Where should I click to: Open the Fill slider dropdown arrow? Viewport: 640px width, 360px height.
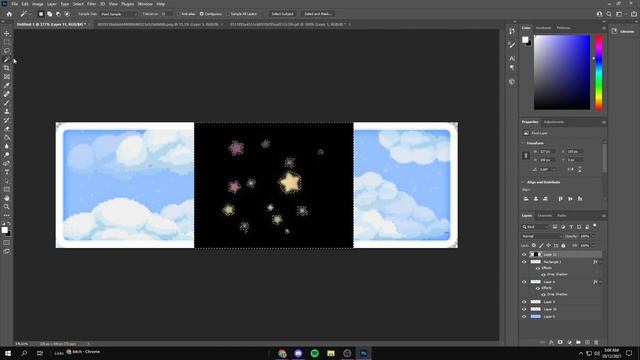coord(593,245)
